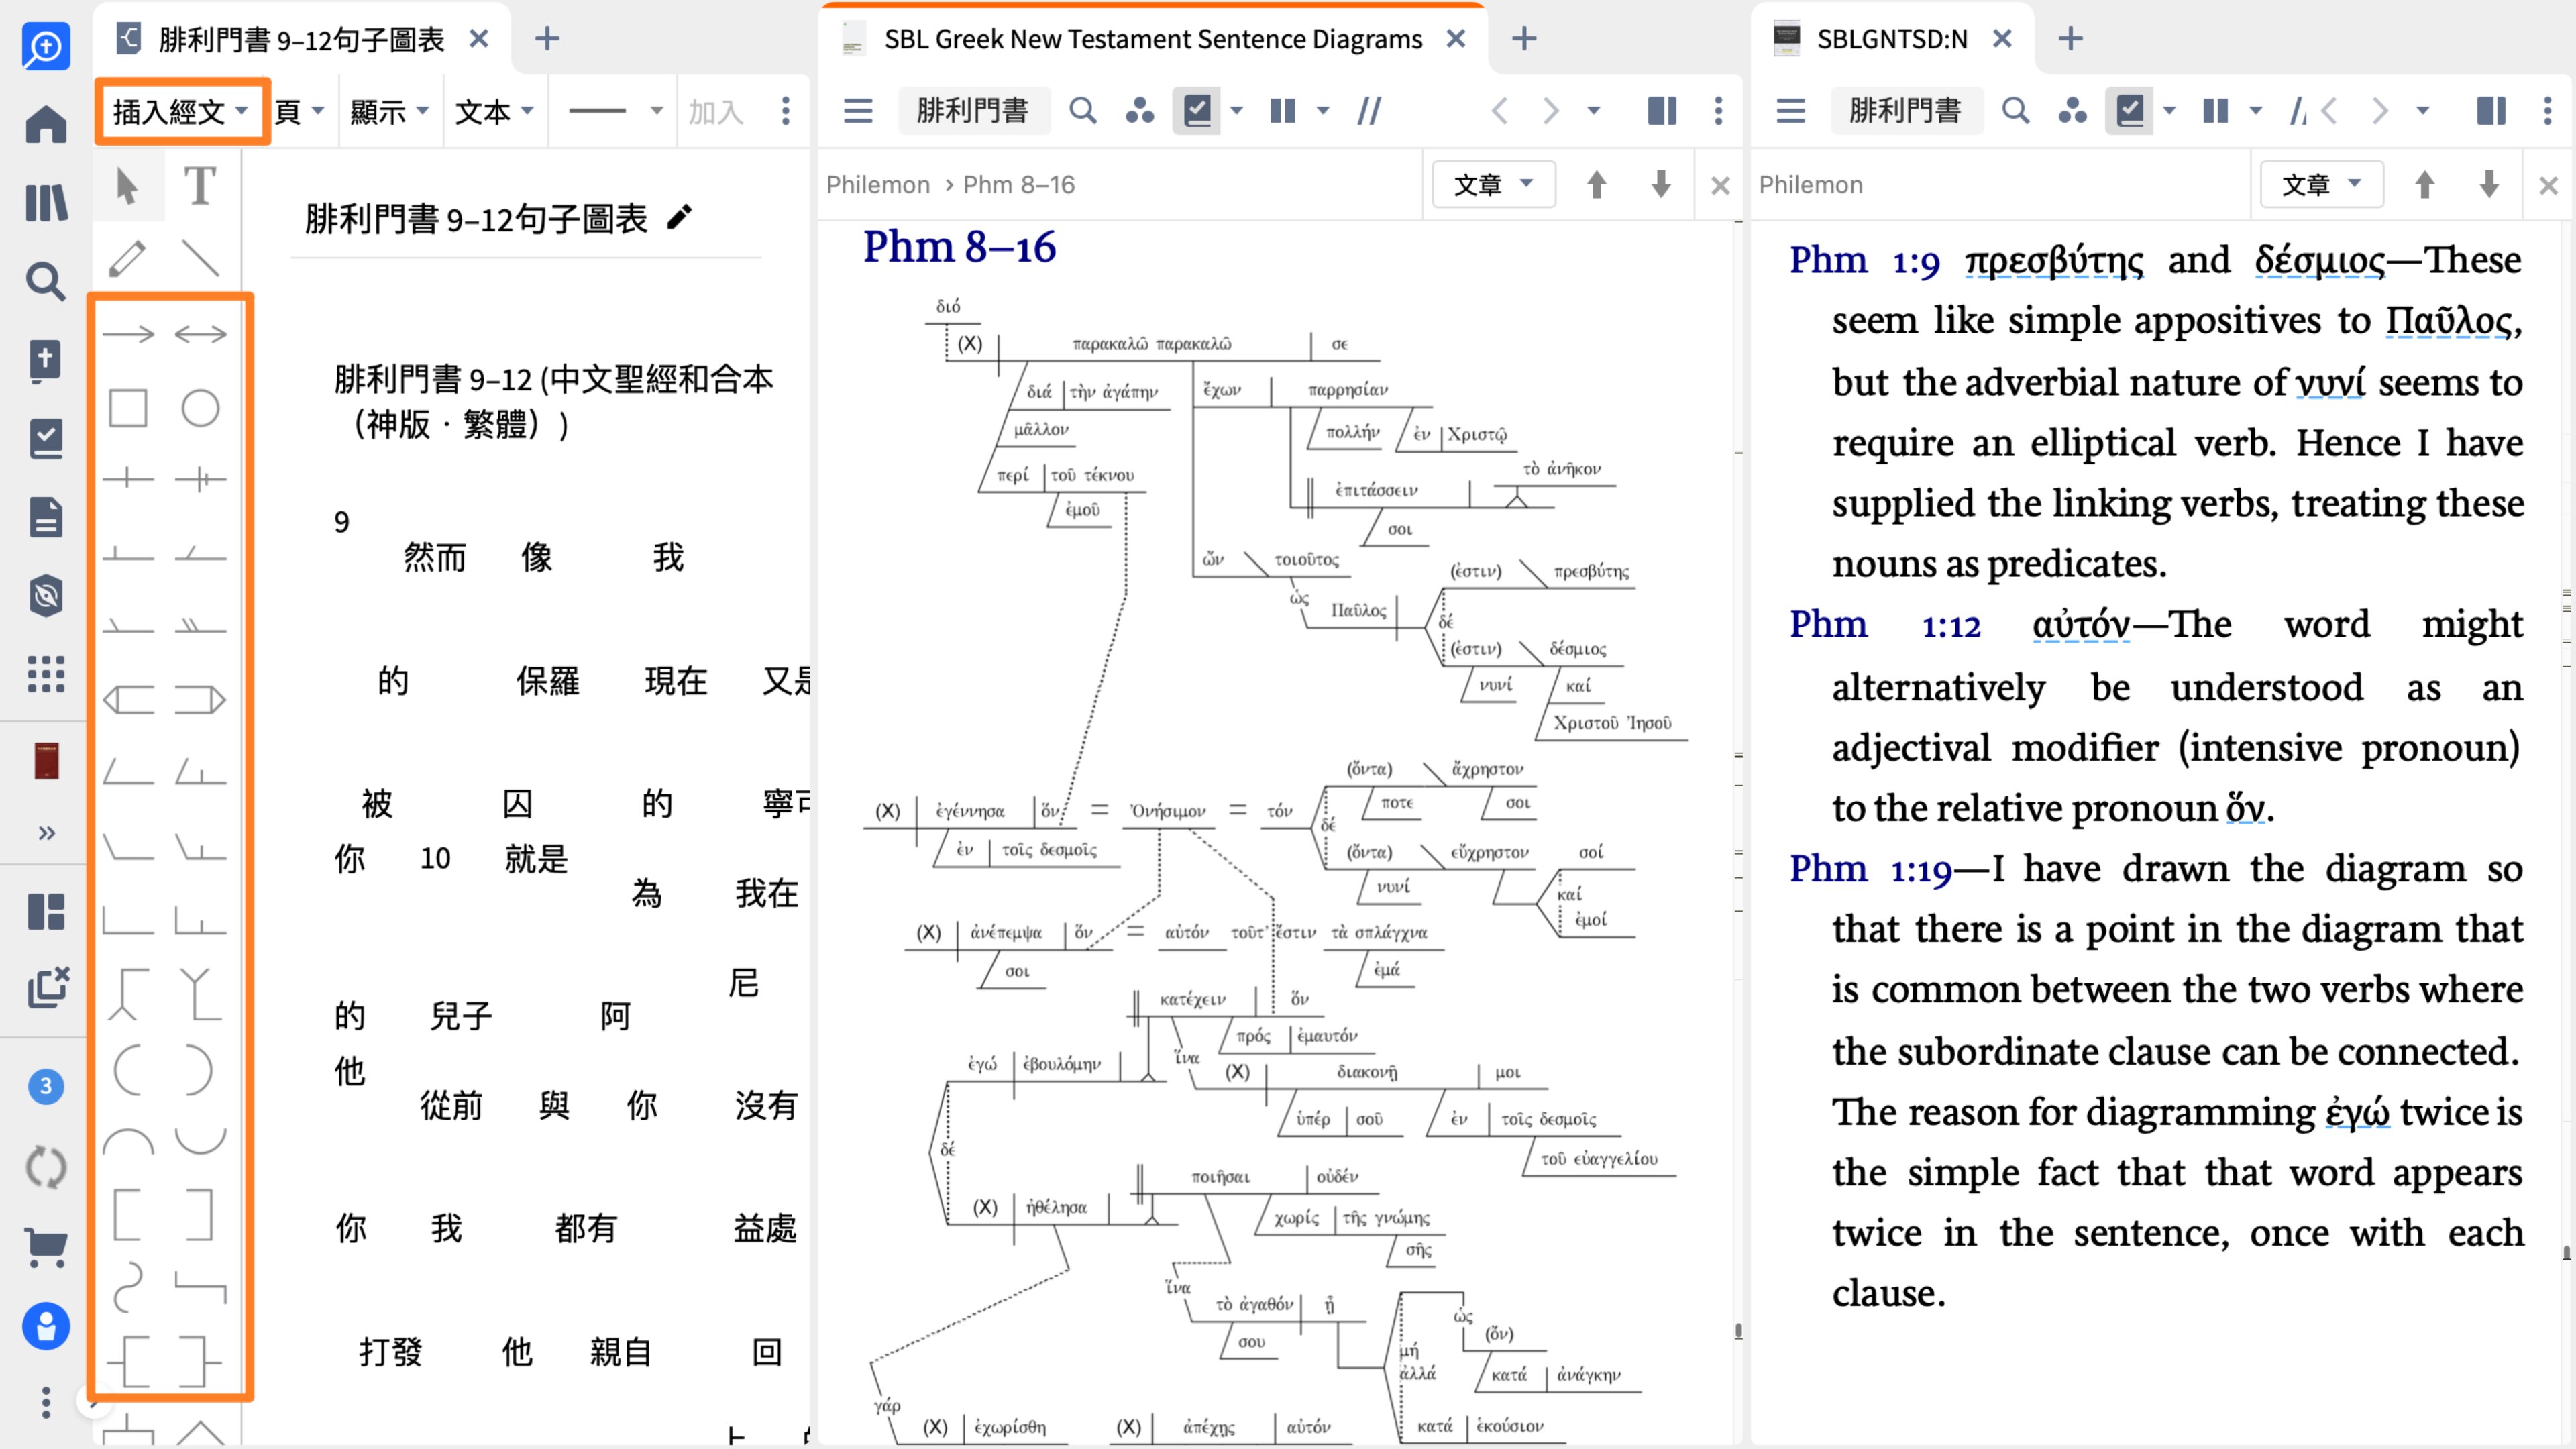2576x1449 pixels.
Task: Open the shopping cart in the sidebar
Action: tap(46, 1246)
